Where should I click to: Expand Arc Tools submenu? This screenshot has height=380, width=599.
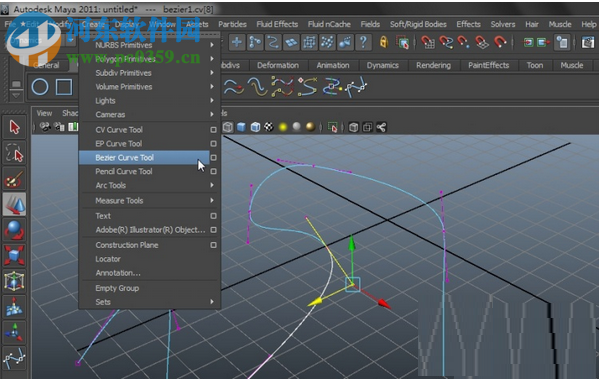coord(149,185)
